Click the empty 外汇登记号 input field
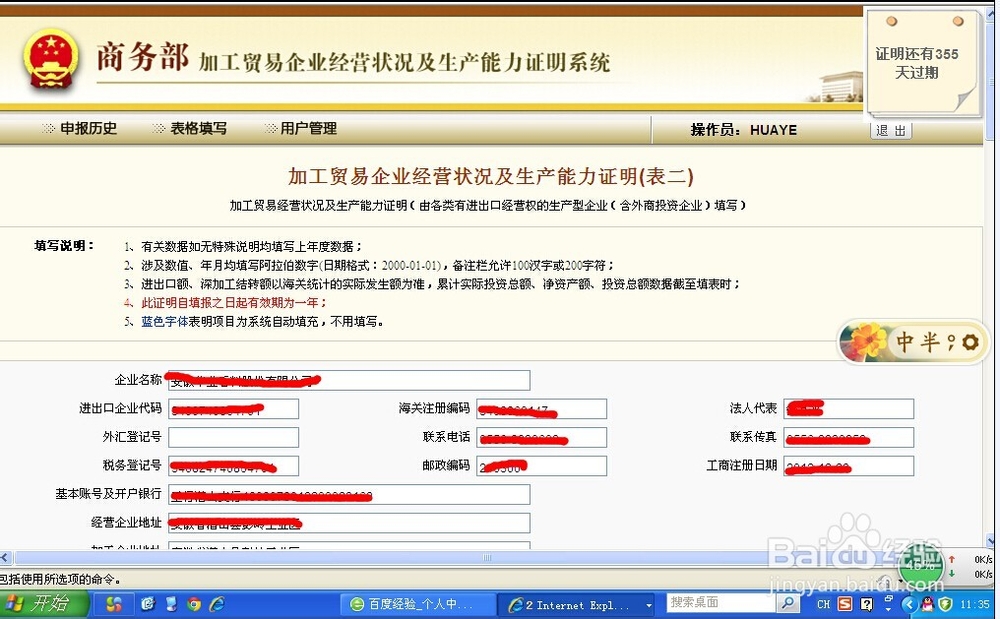Viewport: 1000px width, 619px height. 233,437
